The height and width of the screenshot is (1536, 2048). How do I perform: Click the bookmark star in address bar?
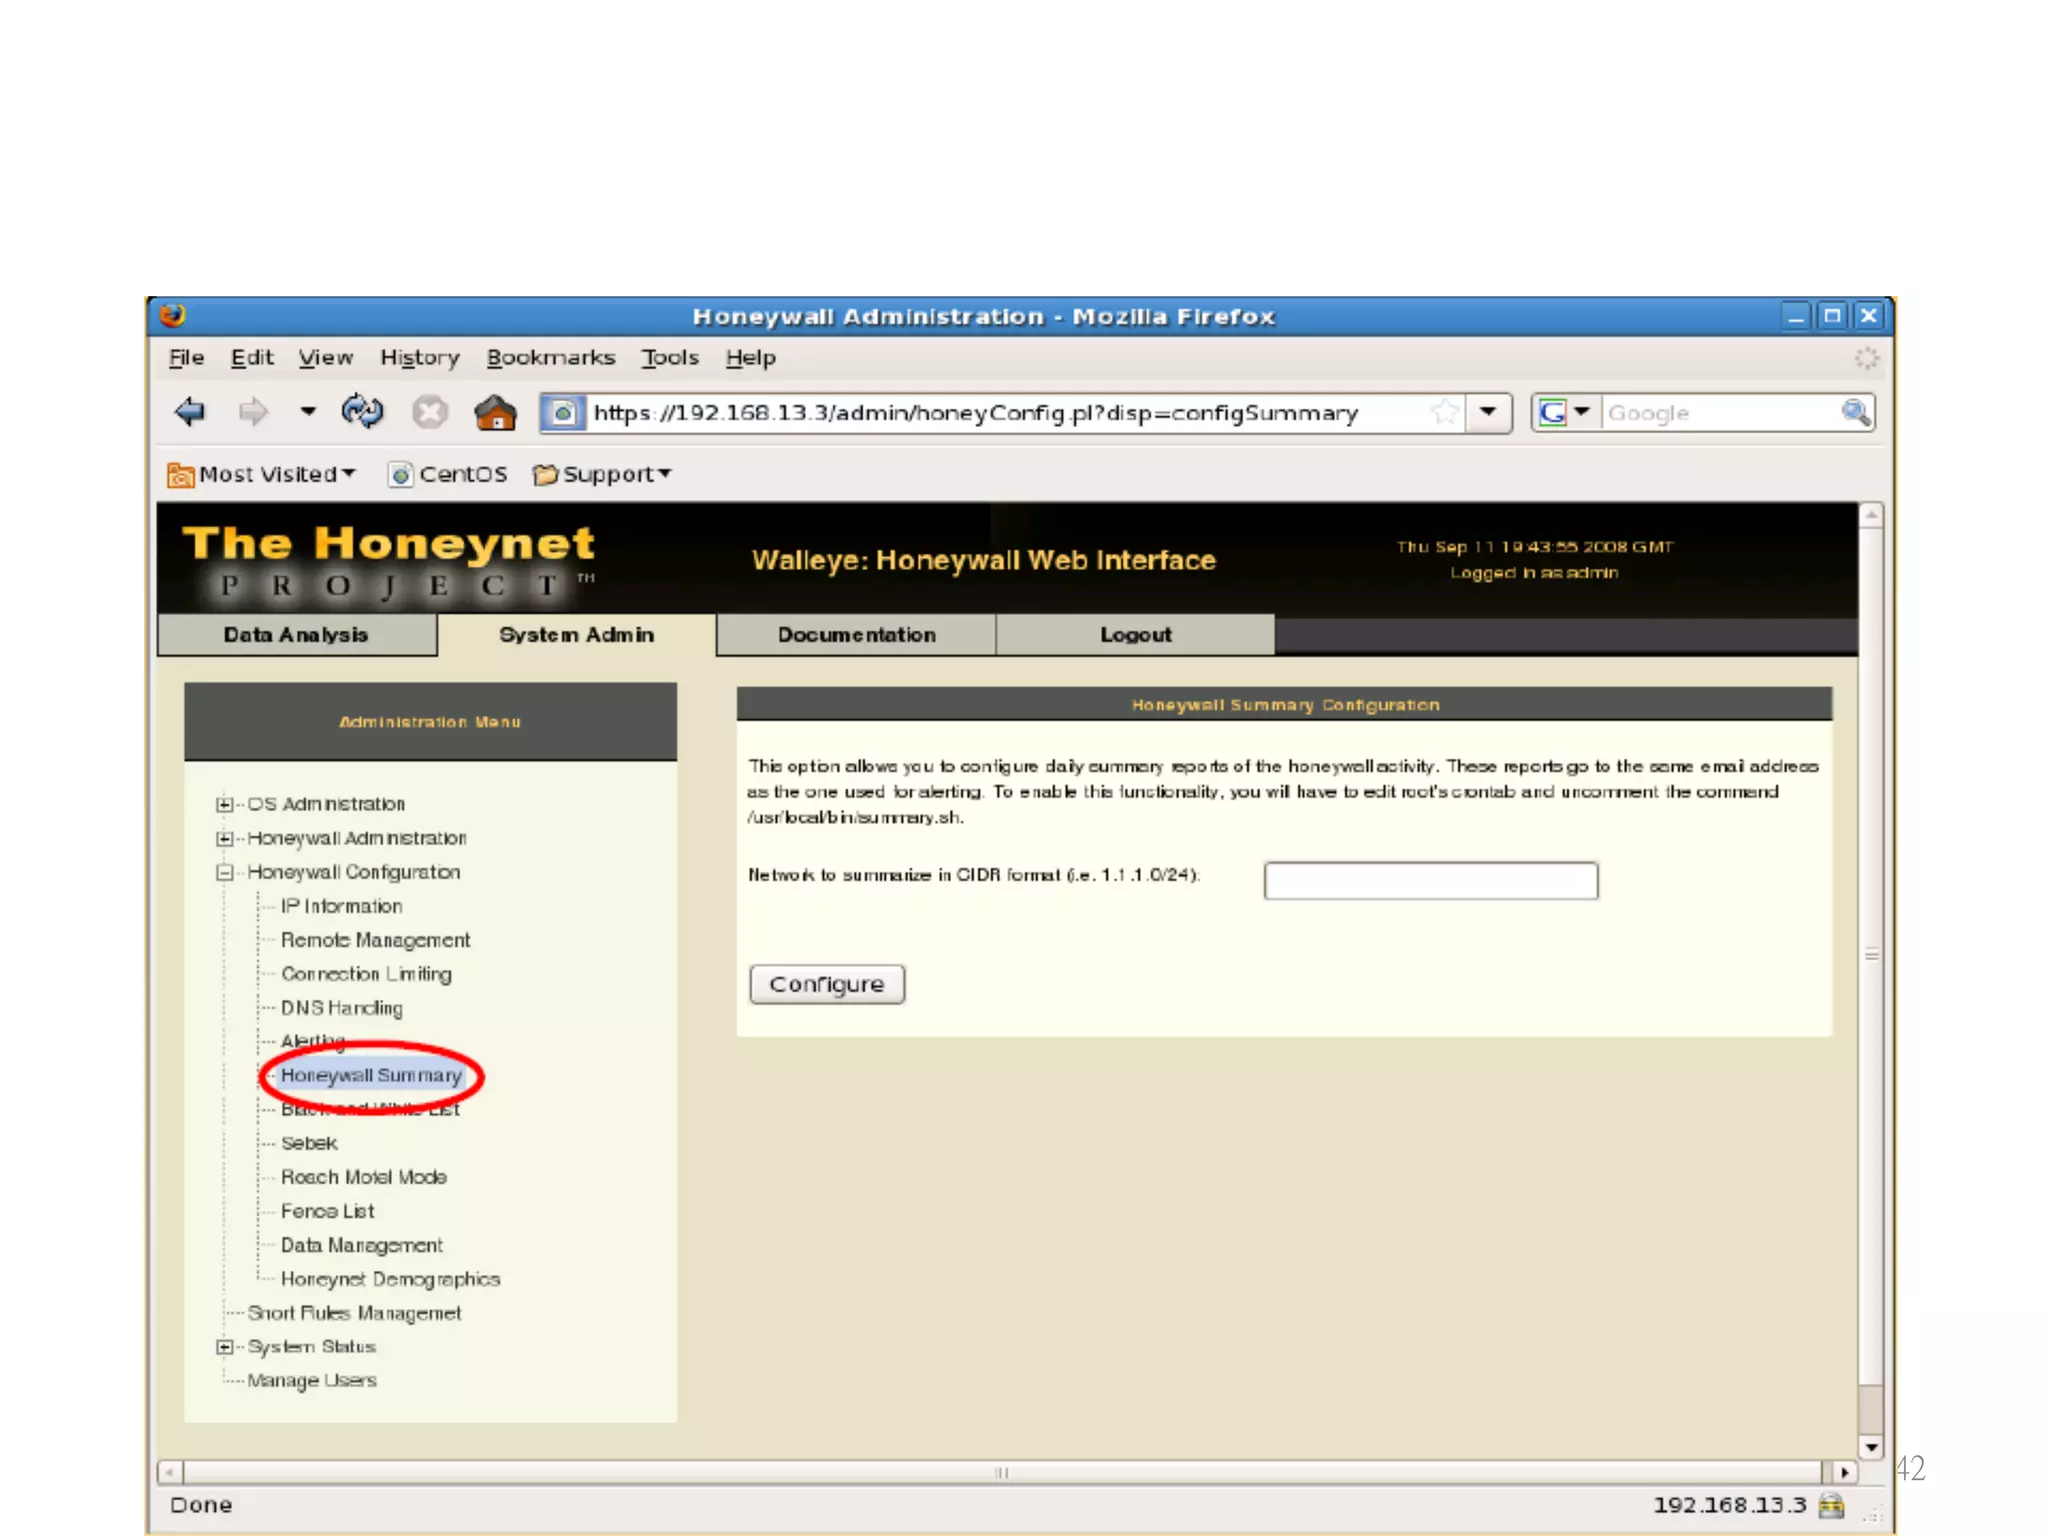point(1444,412)
